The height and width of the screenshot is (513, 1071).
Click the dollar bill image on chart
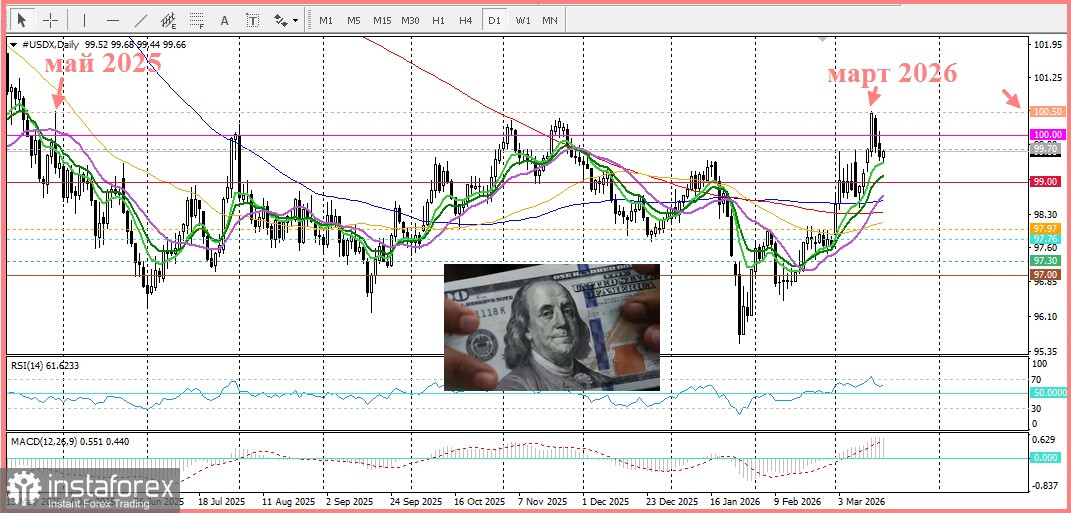click(552, 327)
